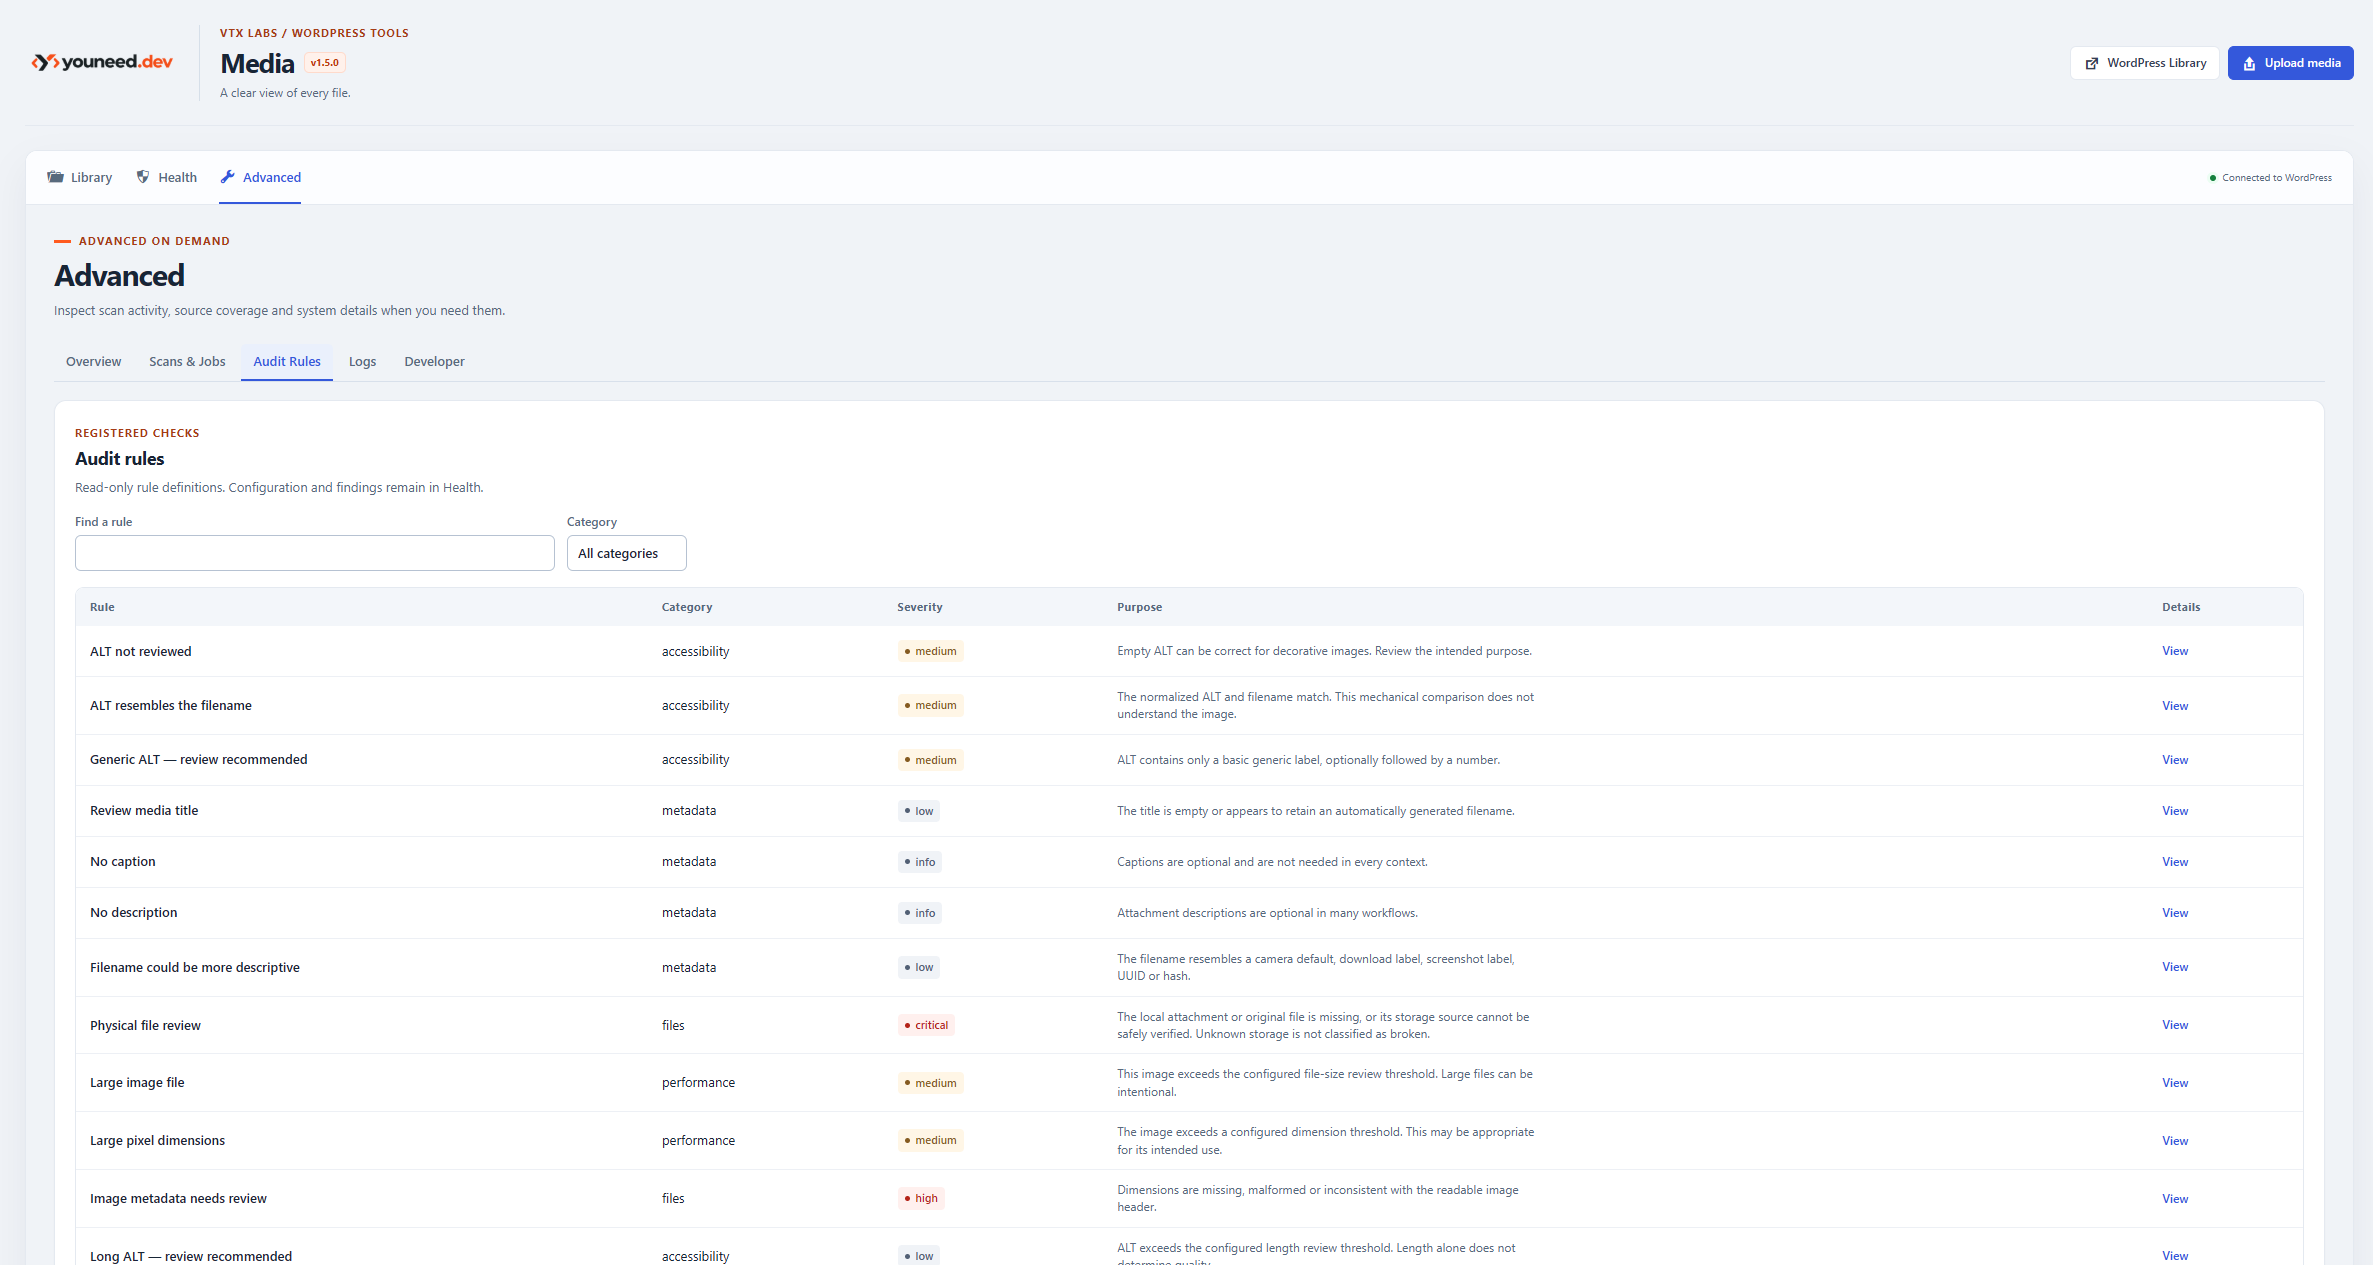The height and width of the screenshot is (1265, 2373).
Task: View details for ALT resembles the filename
Action: [x=2174, y=706]
